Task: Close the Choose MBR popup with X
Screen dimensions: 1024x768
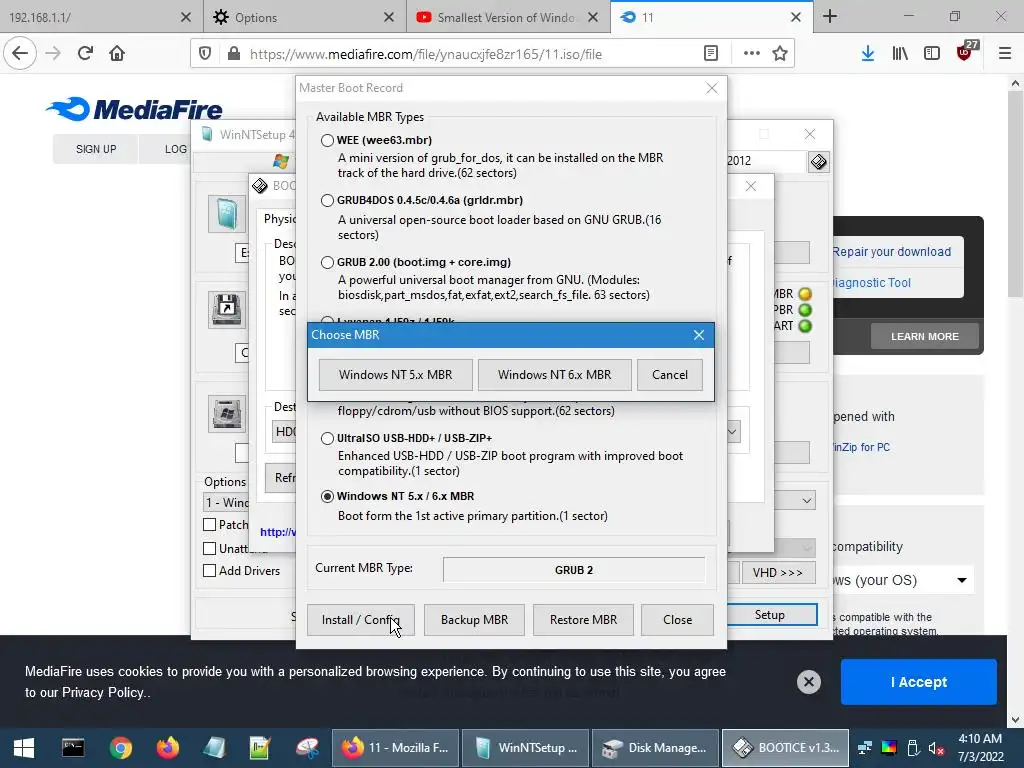Action: coord(699,335)
